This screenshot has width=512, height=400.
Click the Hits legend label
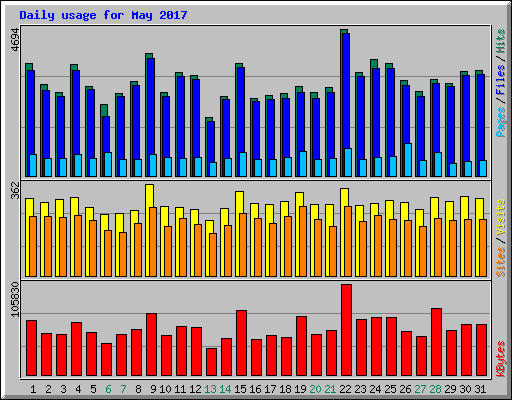[x=501, y=41]
